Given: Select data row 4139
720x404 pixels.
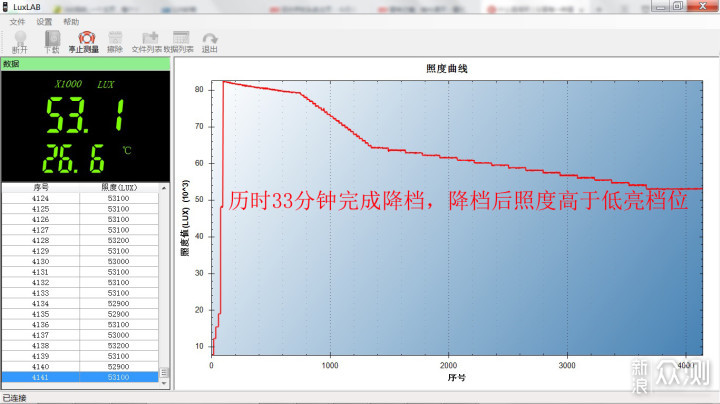Looking at the screenshot, I should (80, 356).
